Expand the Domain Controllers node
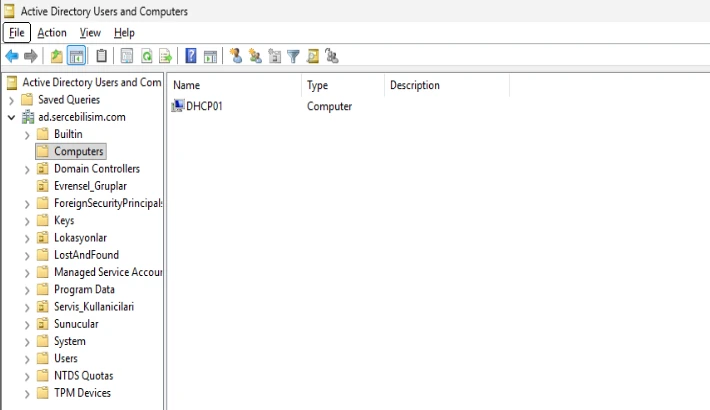Viewport: 710px width, 410px height. click(27, 169)
